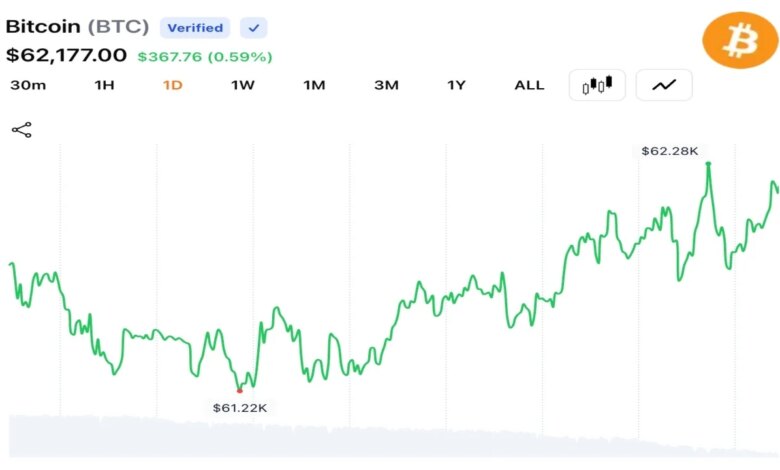The image size is (780, 470).
Task: Click the orange Bitcoin logo
Action: 740,40
